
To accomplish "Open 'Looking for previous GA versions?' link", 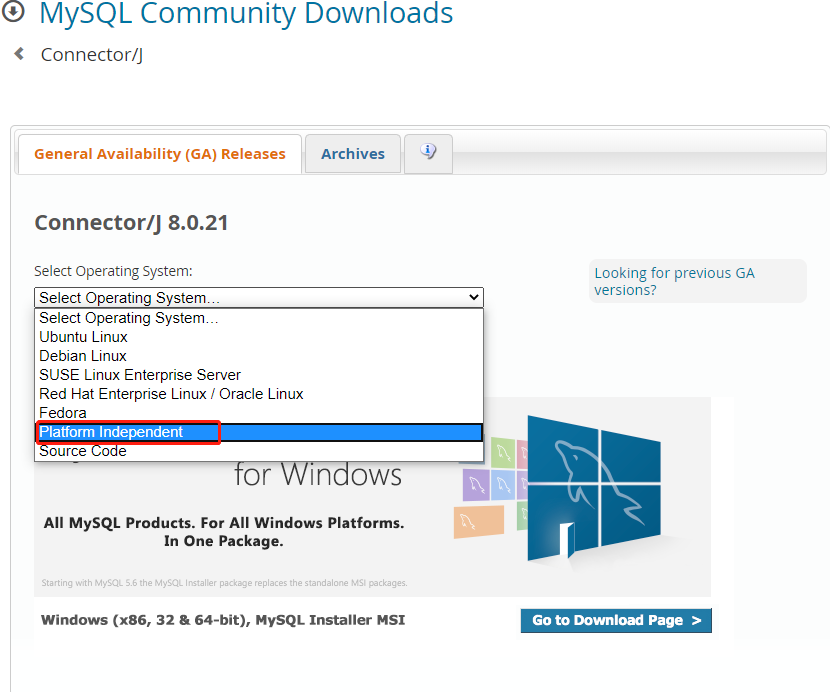I will [674, 281].
